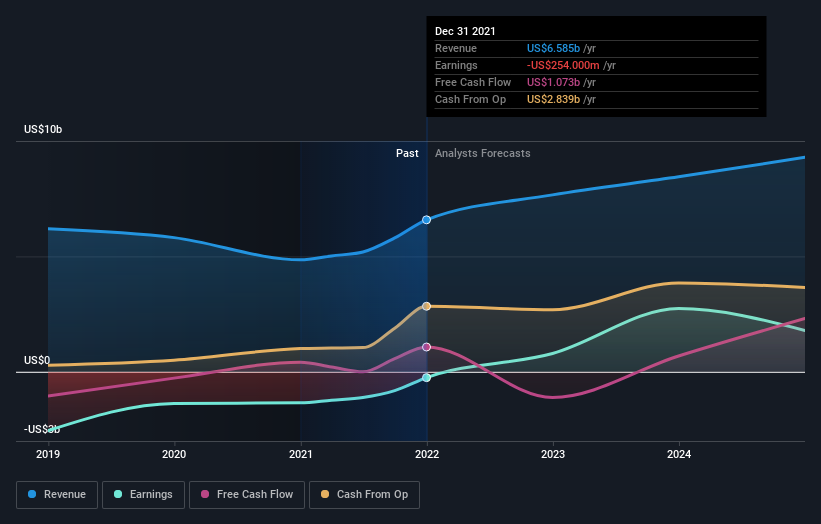Screen dimensions: 821x524
Task: Click the orange Cash From Op legend dot
Action: 325,494
